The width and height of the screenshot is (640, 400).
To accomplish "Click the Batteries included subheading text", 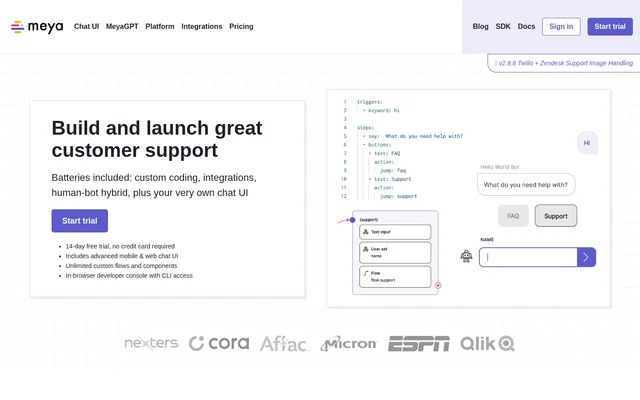I will pyautogui.click(x=154, y=185).
